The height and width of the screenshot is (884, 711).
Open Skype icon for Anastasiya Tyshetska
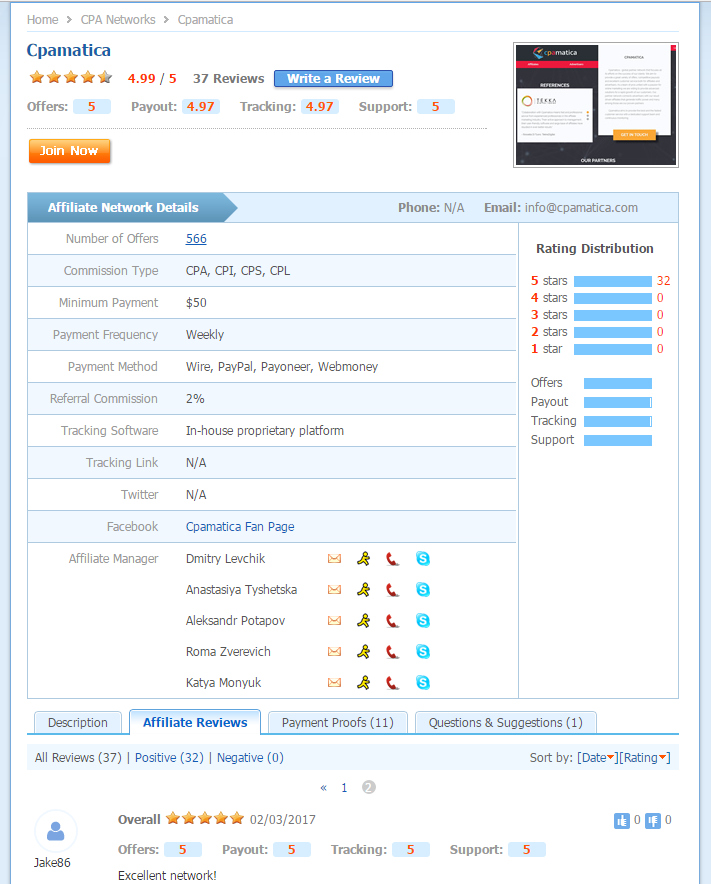(x=423, y=590)
